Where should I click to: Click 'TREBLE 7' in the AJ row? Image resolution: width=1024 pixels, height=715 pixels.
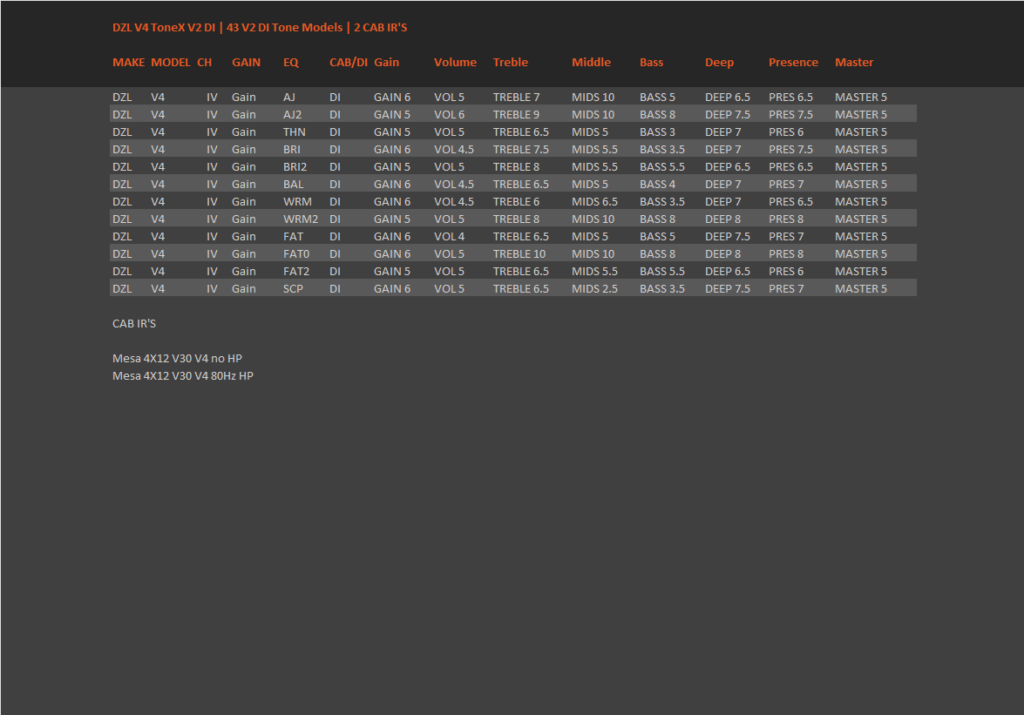coord(516,97)
